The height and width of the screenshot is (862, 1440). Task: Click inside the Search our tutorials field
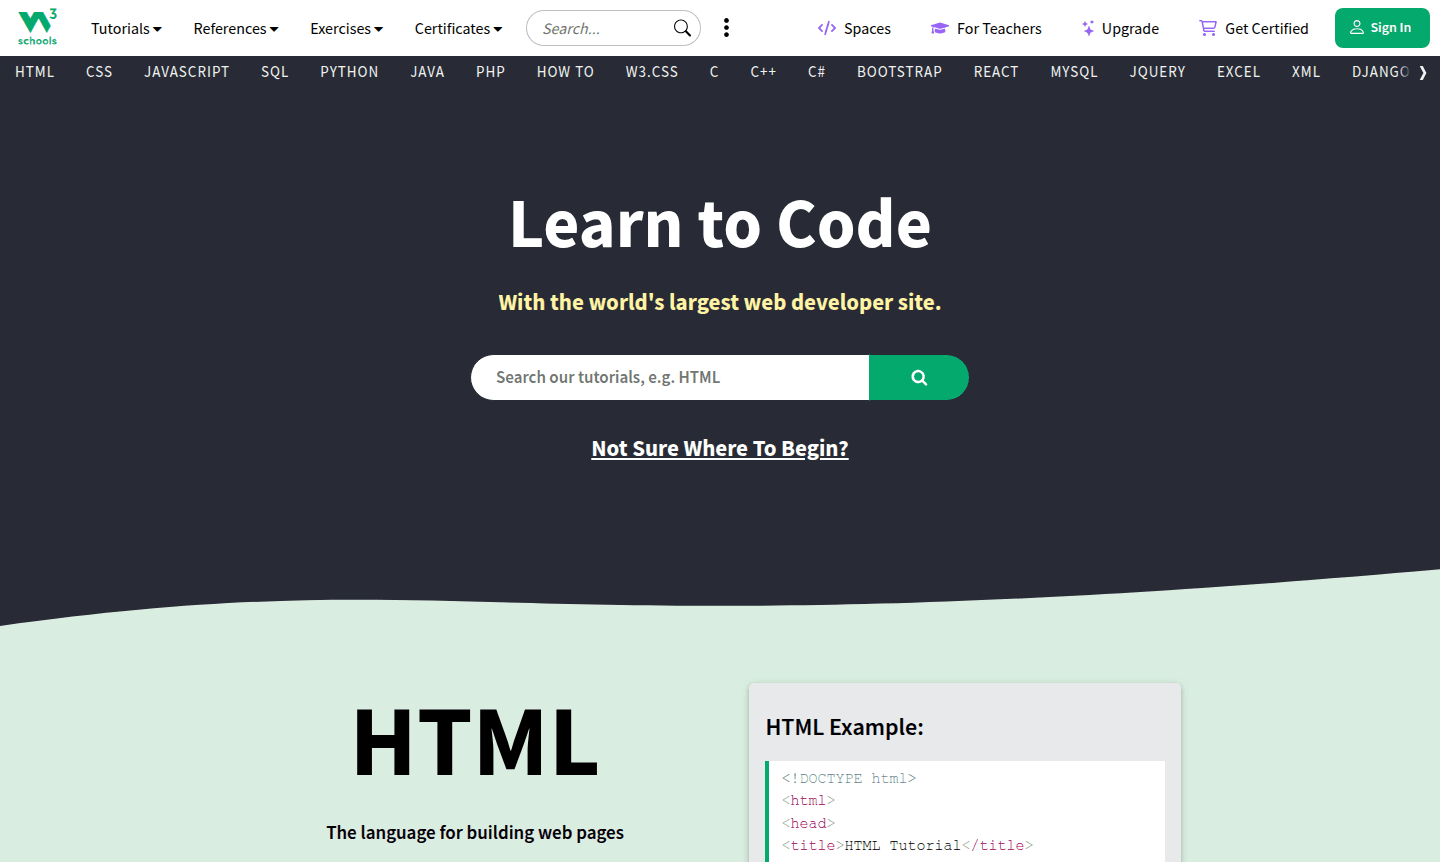coord(670,377)
